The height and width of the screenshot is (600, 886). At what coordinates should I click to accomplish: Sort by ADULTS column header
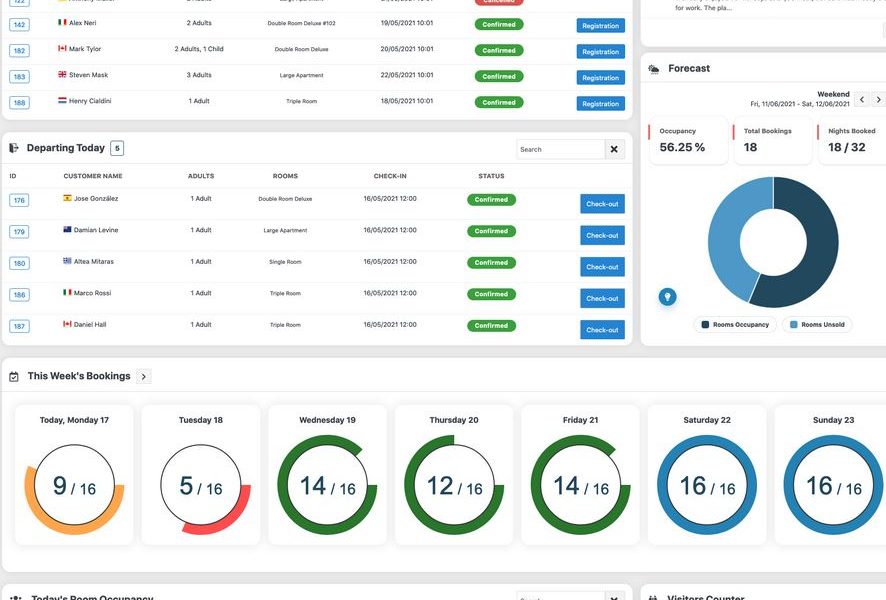point(201,176)
